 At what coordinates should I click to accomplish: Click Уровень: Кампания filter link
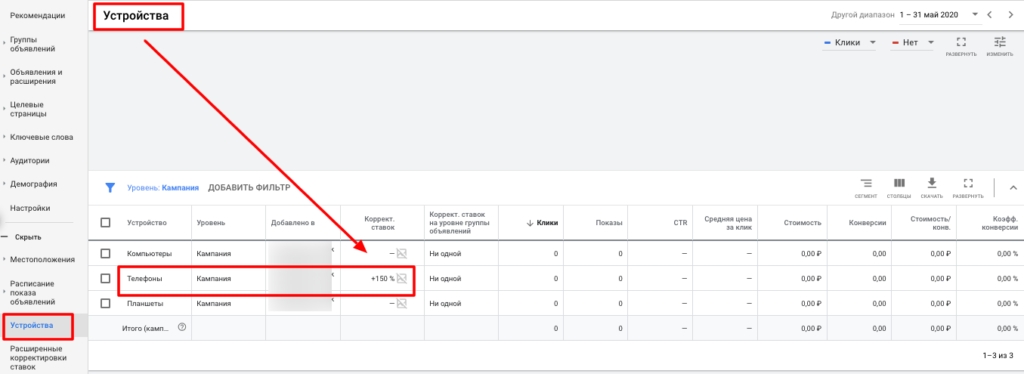[x=163, y=188]
